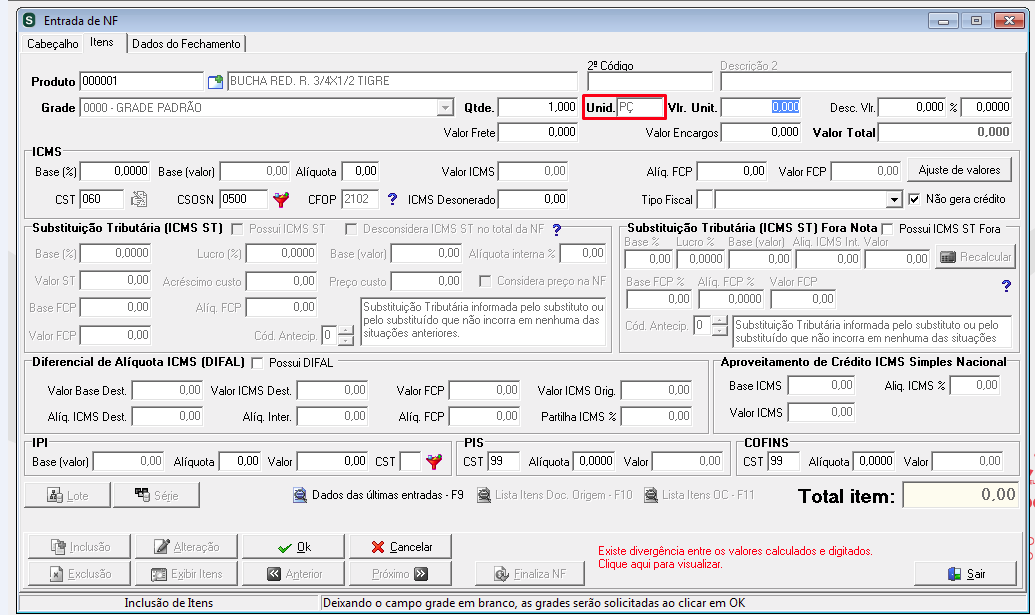Click the Série button
This screenshot has width=1035, height=615.
156,495
